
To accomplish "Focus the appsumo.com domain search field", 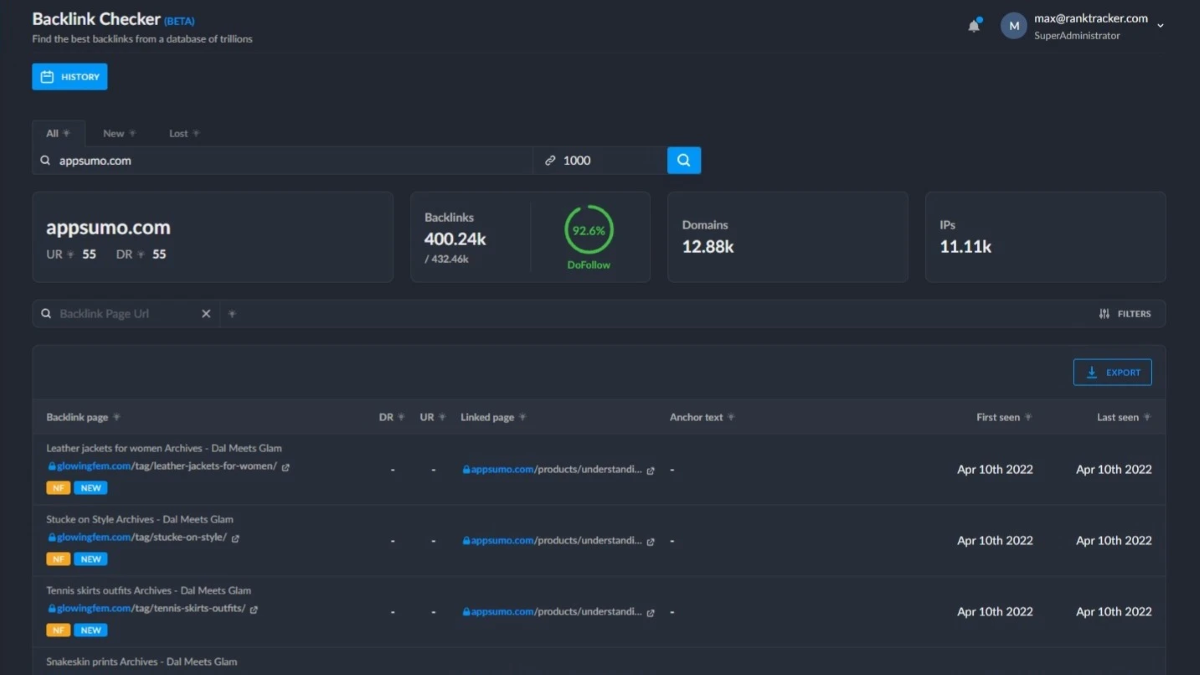I will tap(283, 160).
